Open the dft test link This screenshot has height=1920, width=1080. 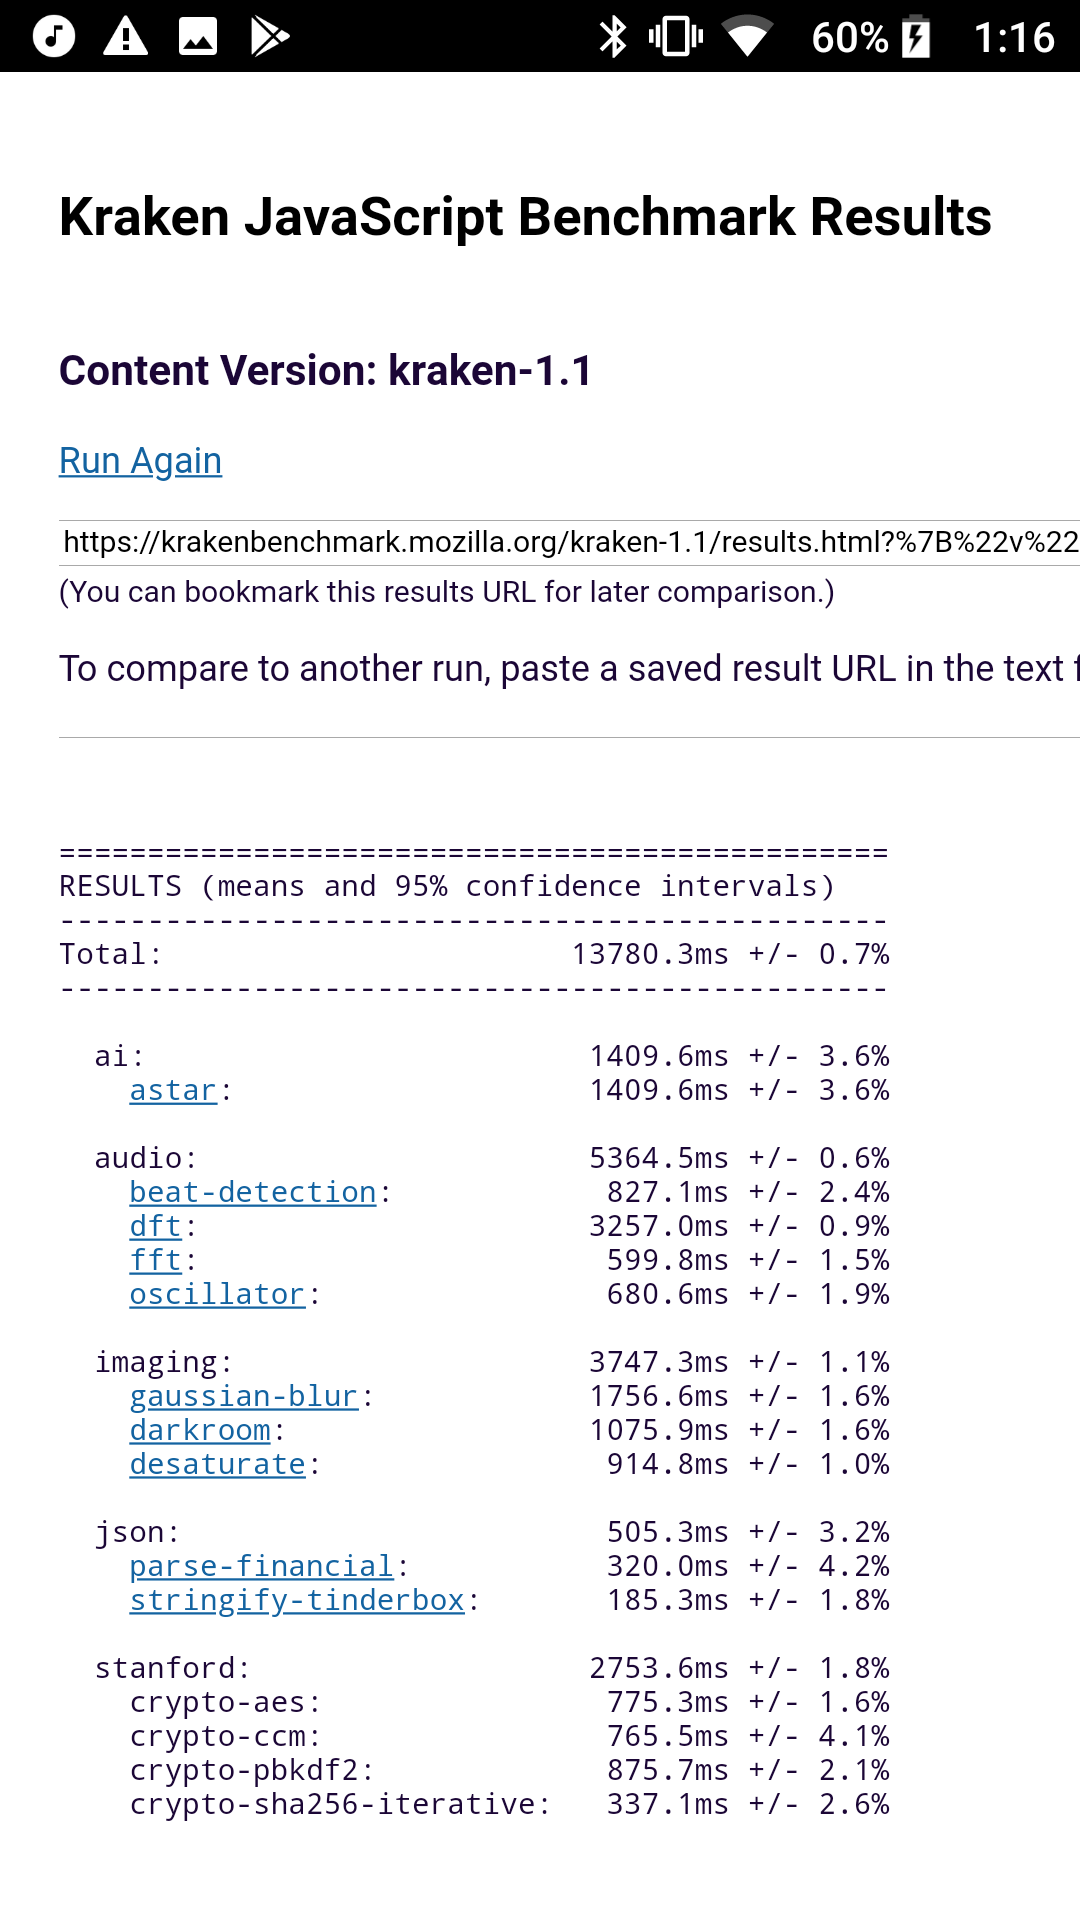coord(156,1226)
